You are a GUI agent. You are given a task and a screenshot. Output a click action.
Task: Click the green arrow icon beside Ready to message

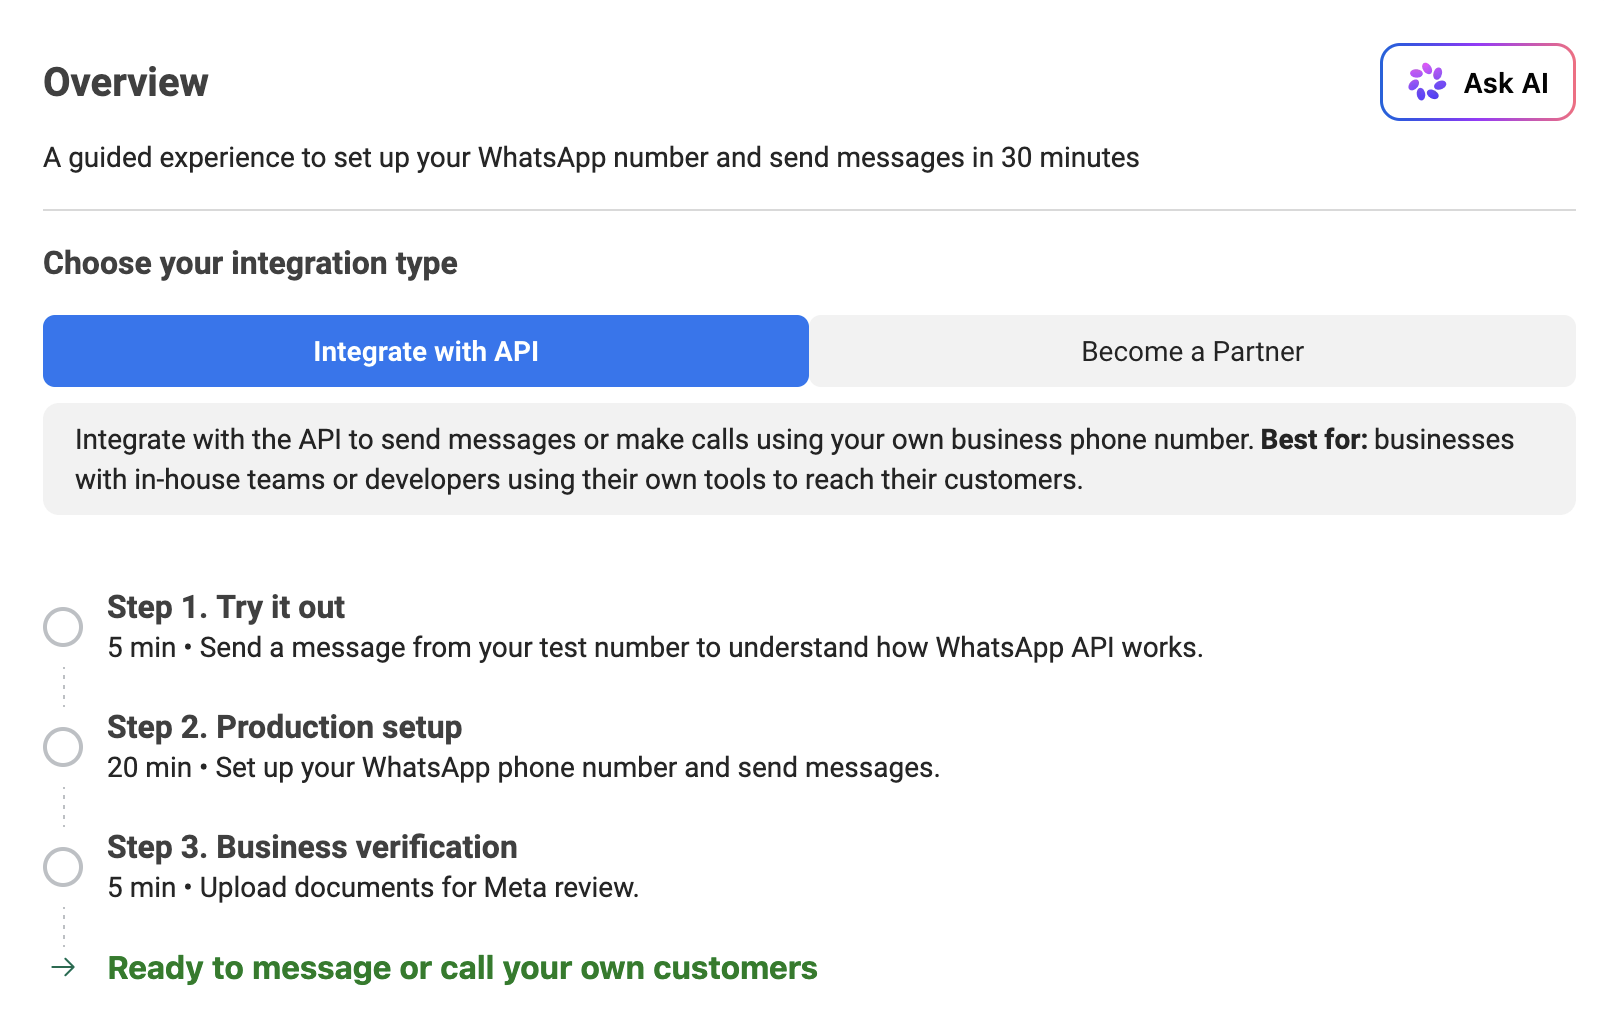(63, 967)
